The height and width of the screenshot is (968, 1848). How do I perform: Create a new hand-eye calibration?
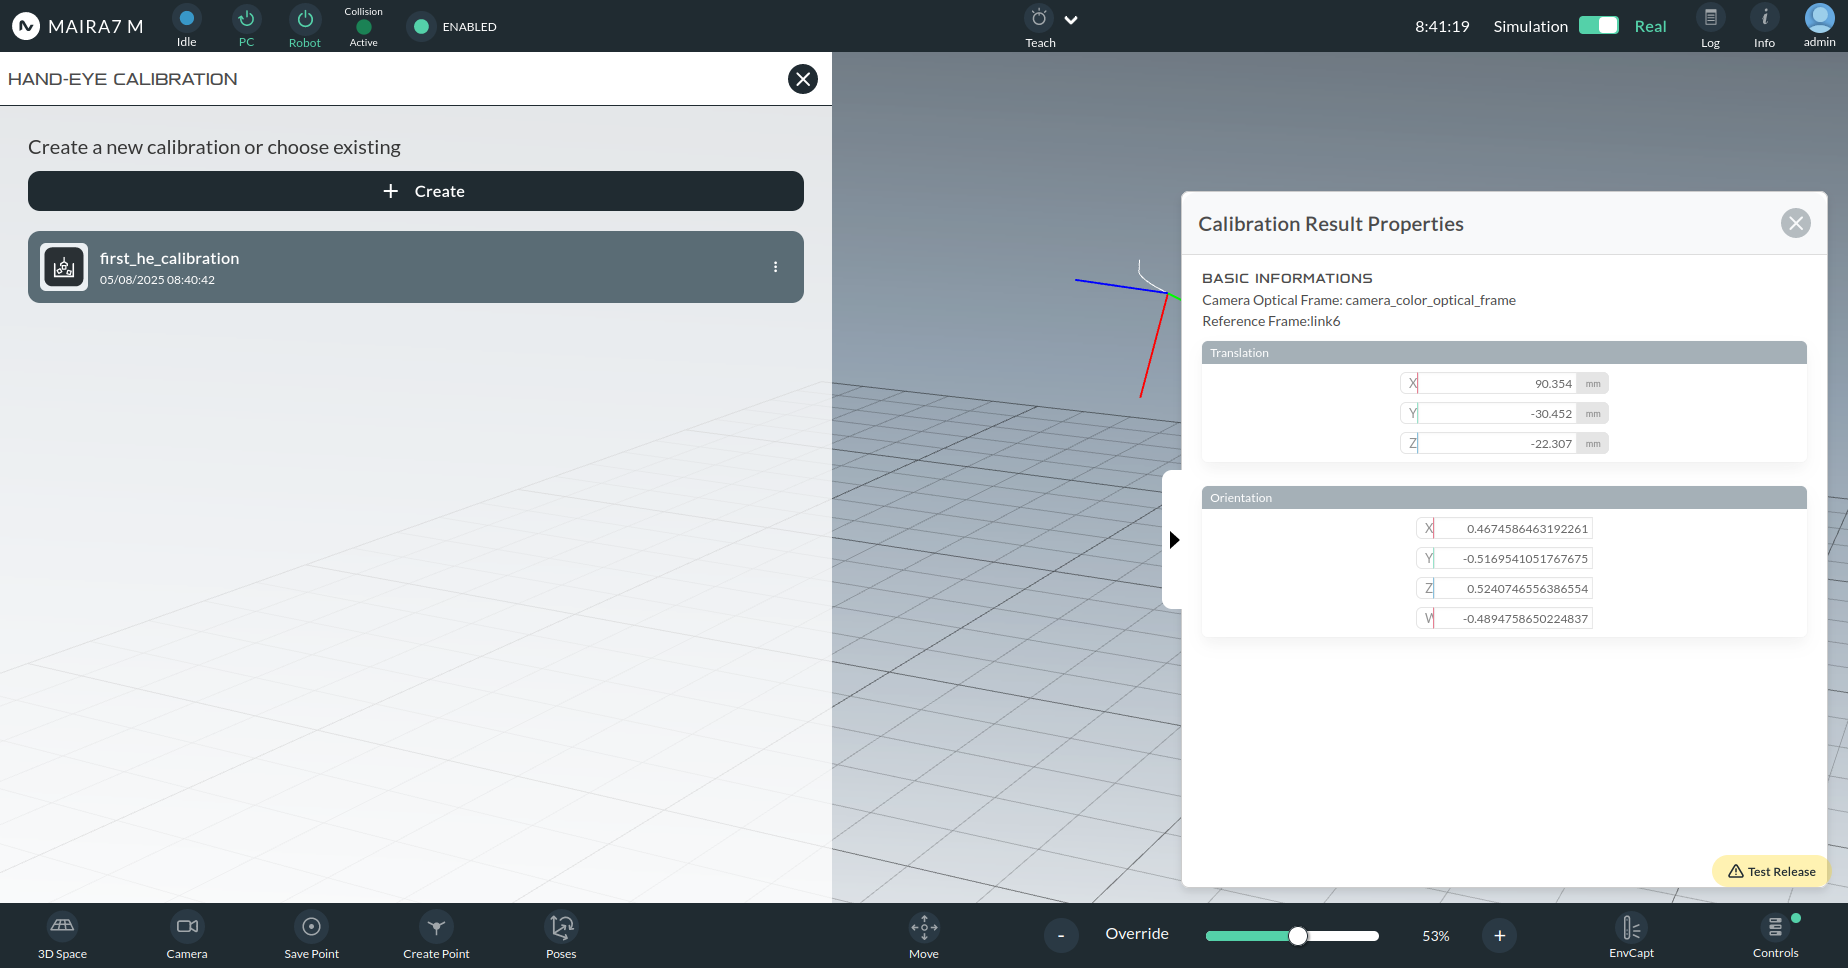pos(416,191)
